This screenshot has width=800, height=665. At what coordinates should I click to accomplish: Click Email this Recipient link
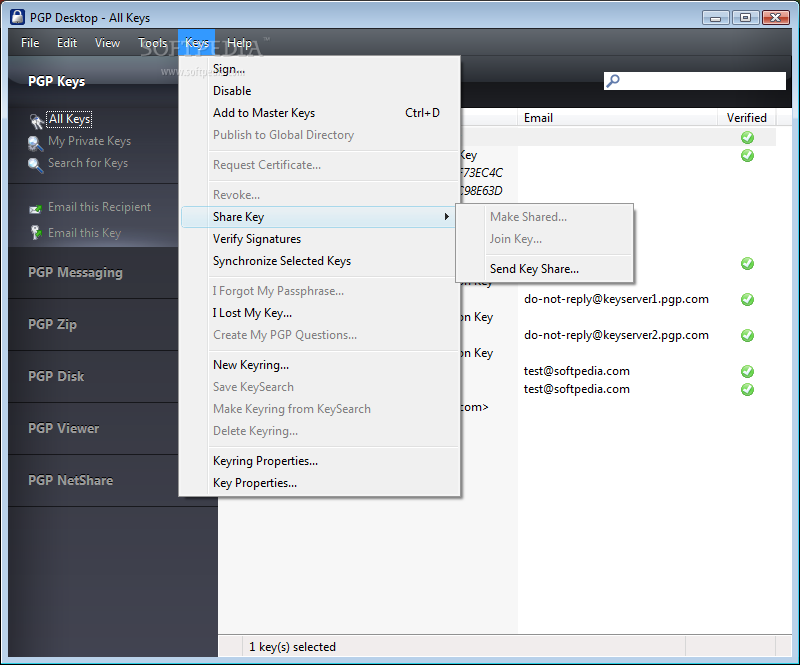coord(99,207)
